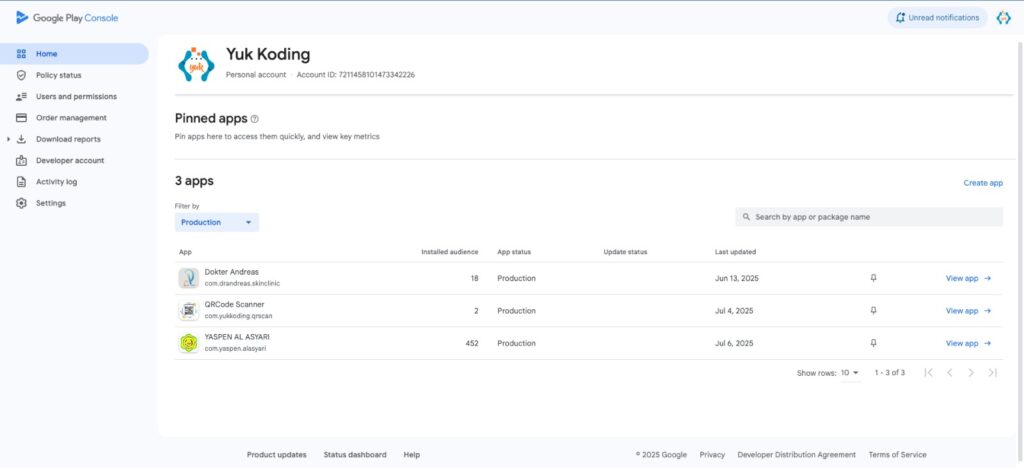
Task: Click the Pinned apps help icon
Action: click(255, 119)
